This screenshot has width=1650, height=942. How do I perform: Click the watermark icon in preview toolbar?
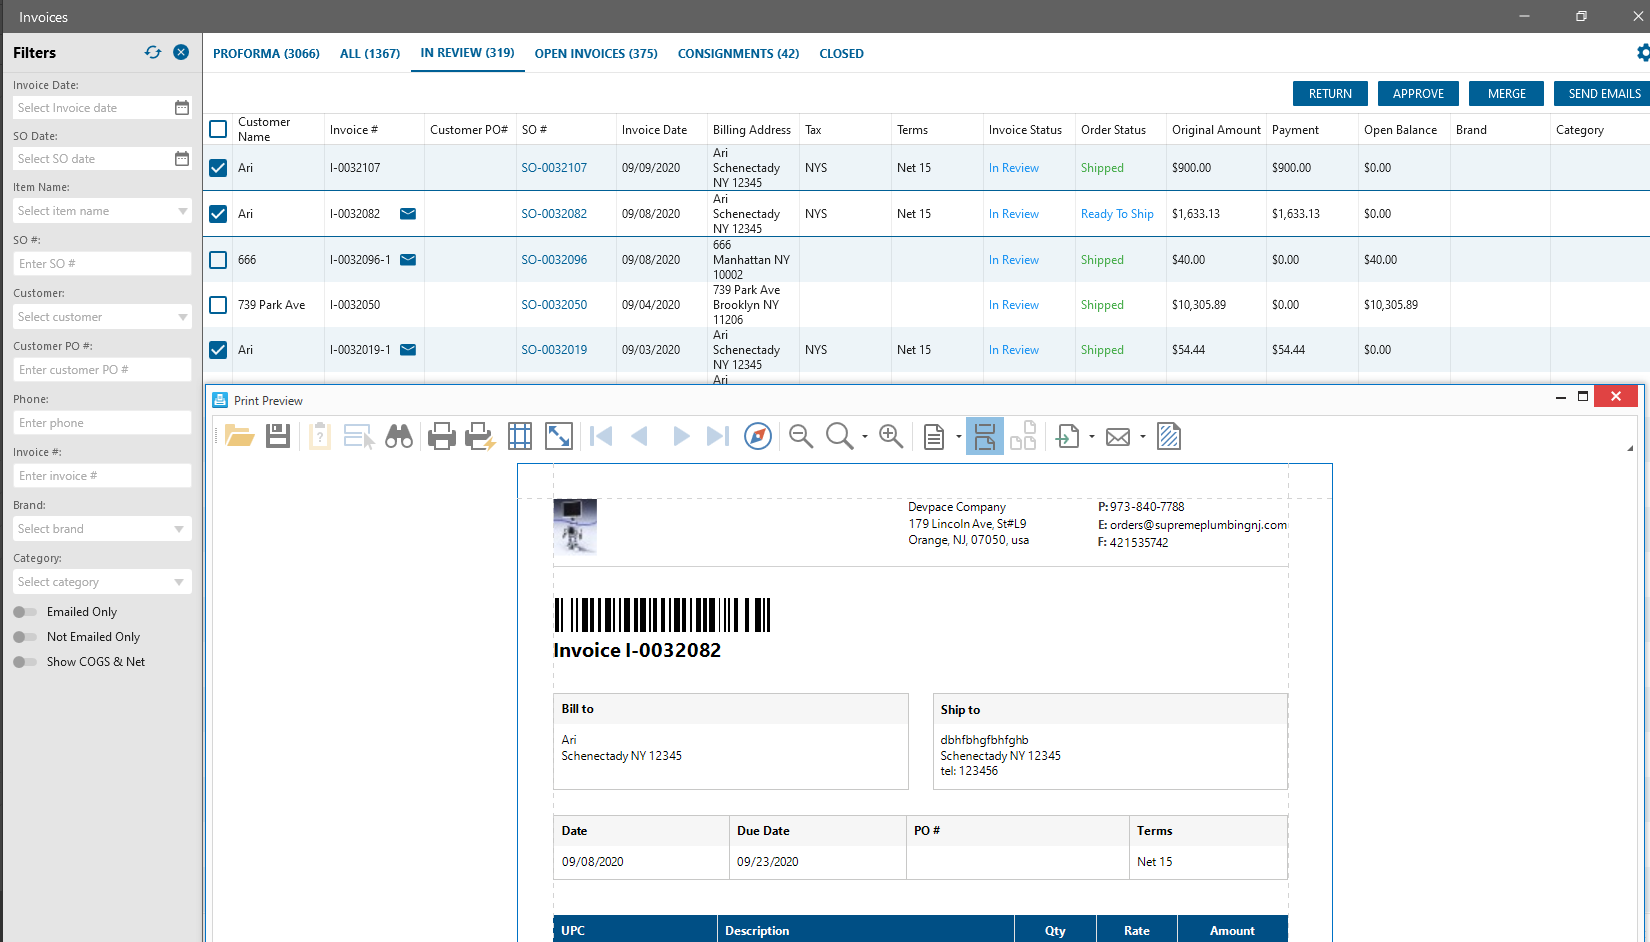[1168, 436]
